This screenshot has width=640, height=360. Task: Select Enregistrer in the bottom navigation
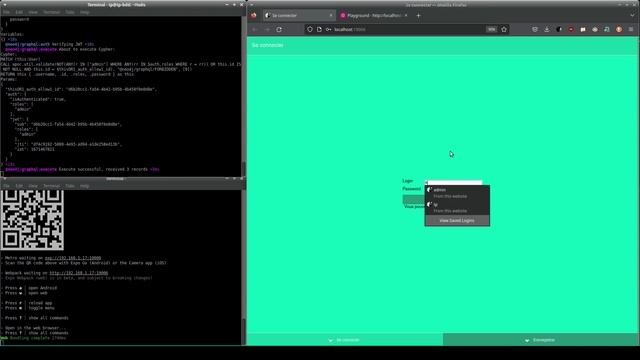(x=541, y=340)
